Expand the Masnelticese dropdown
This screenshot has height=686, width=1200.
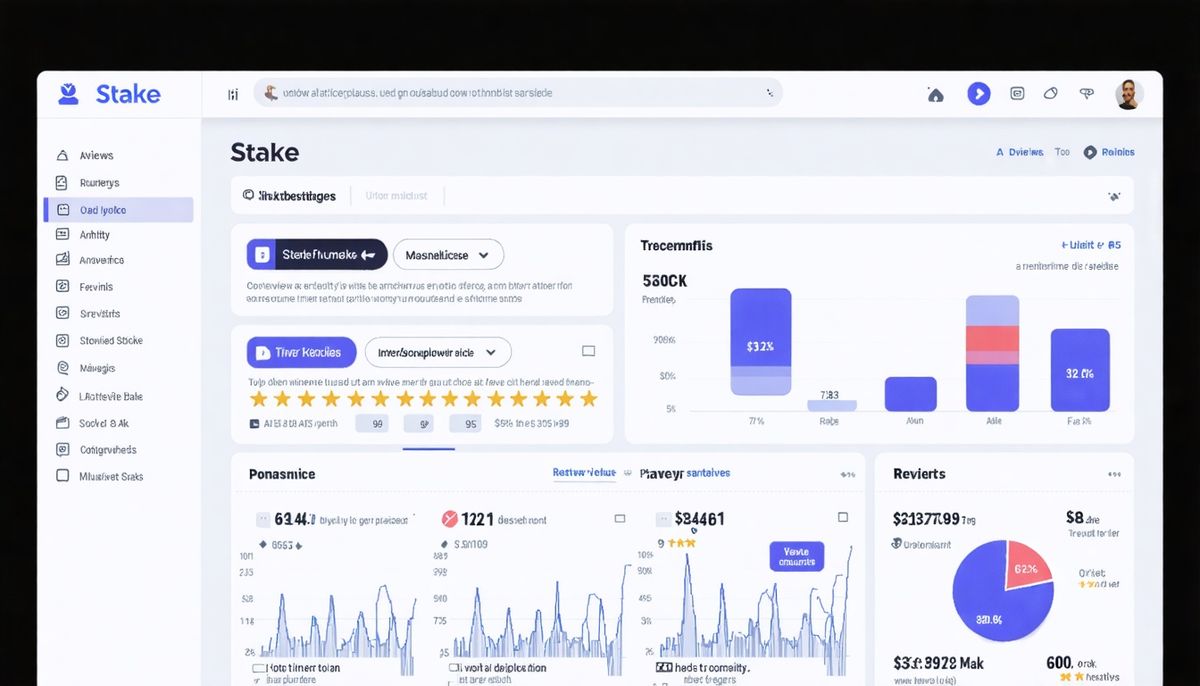(x=448, y=255)
